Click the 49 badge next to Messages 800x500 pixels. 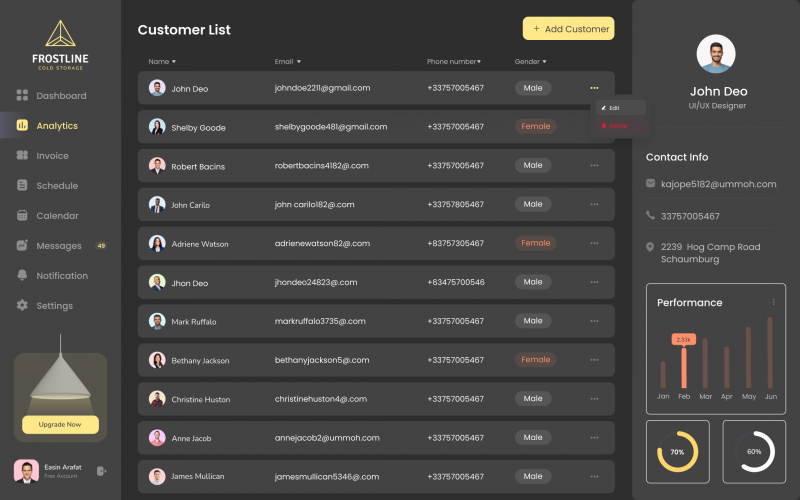101,245
